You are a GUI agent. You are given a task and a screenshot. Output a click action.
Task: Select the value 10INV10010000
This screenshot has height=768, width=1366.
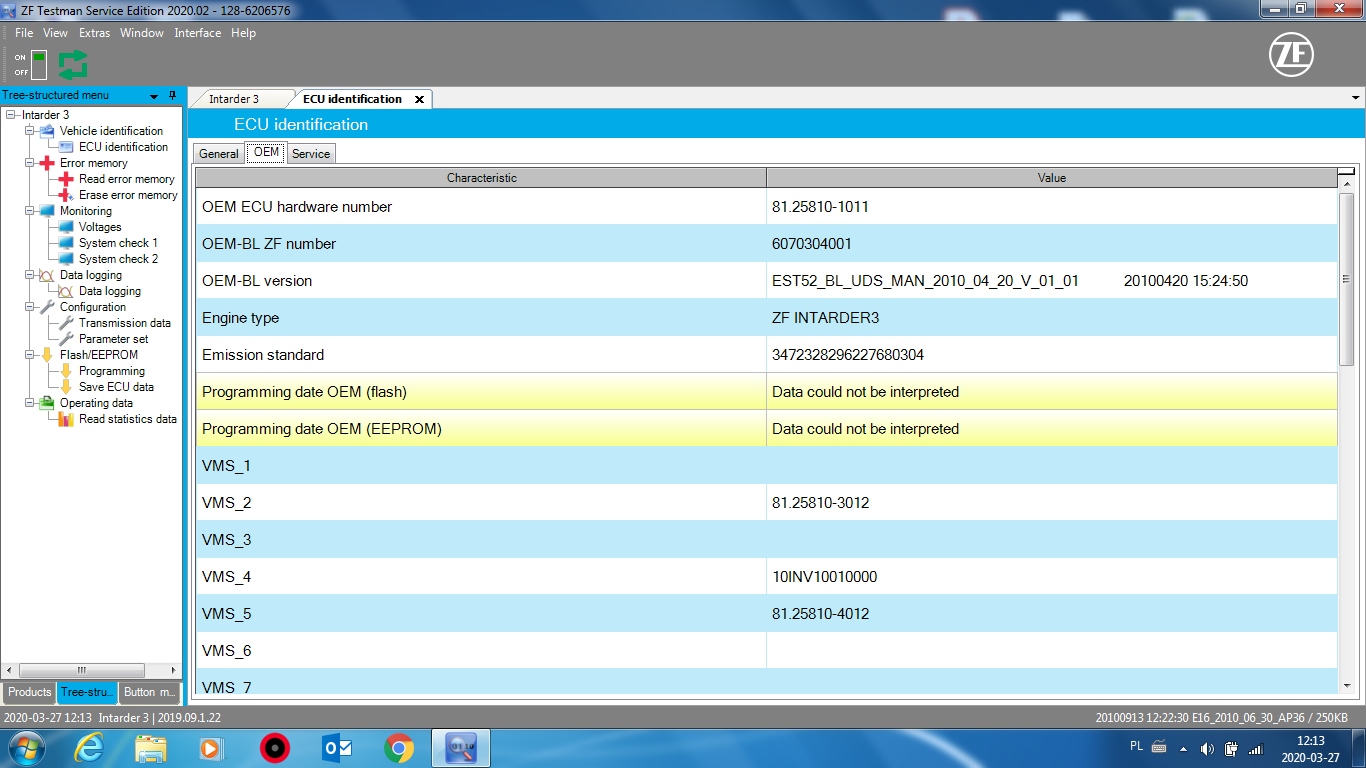point(825,577)
